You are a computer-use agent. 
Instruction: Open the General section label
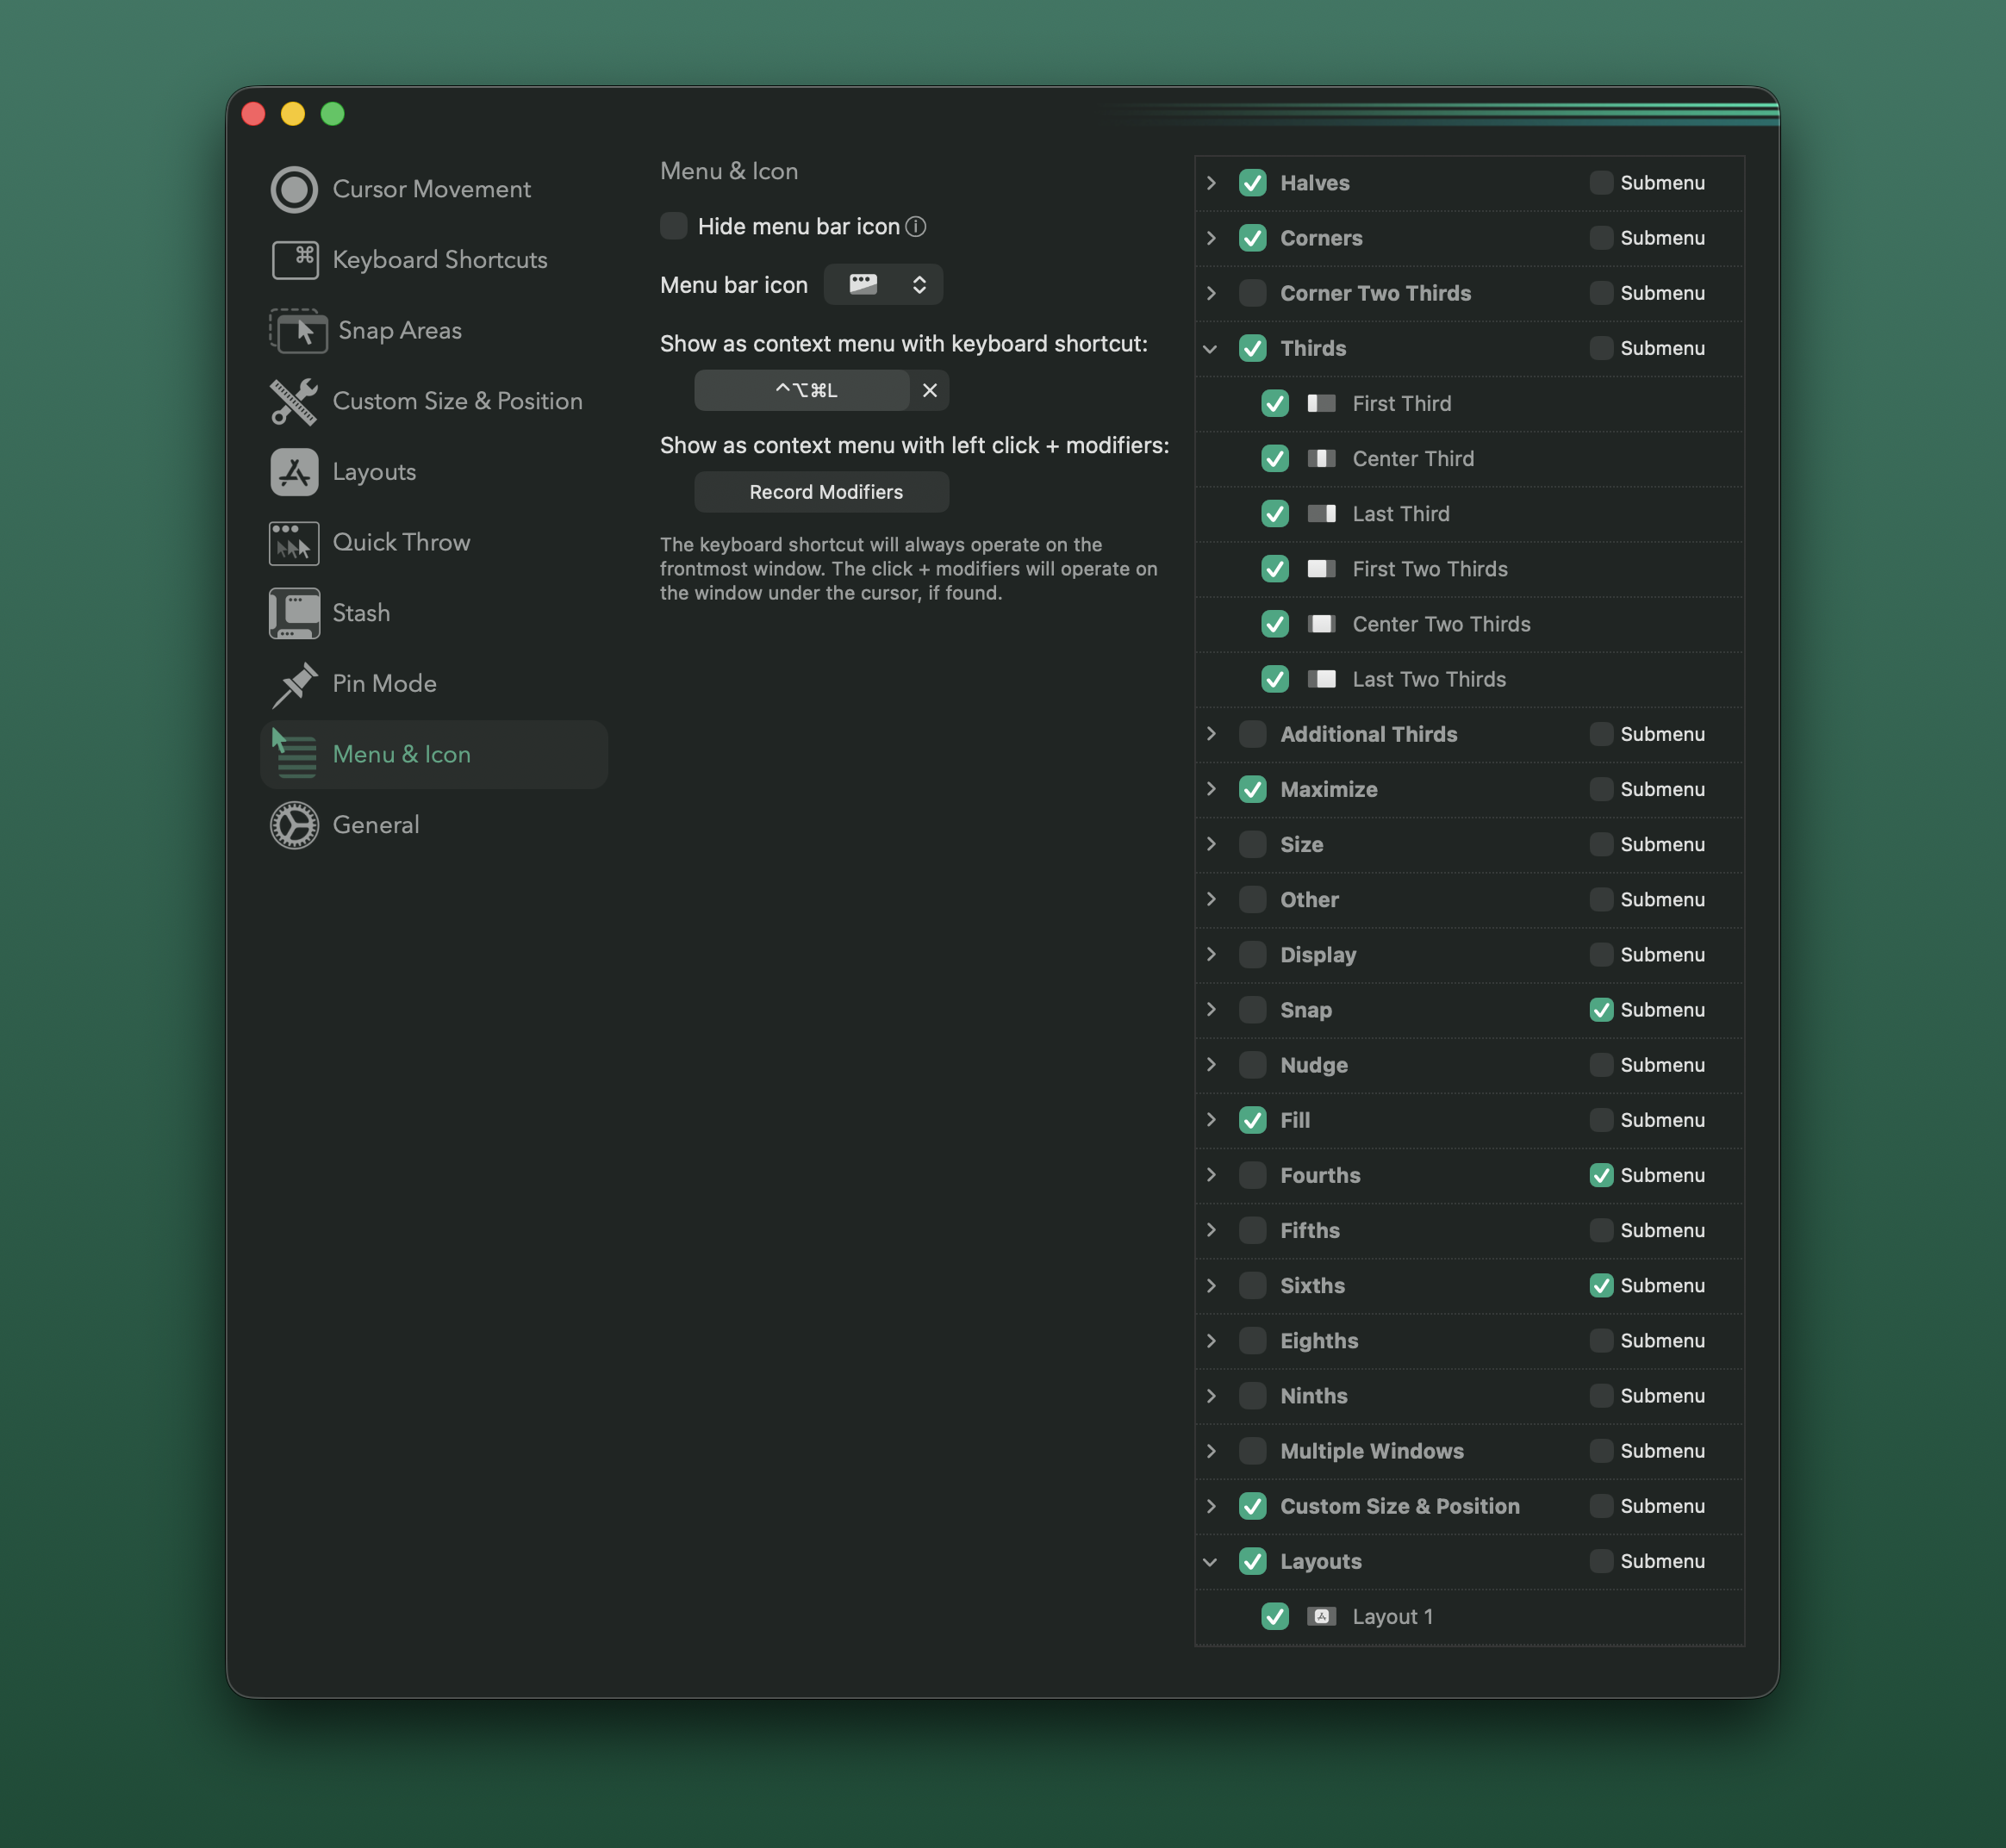tap(376, 825)
